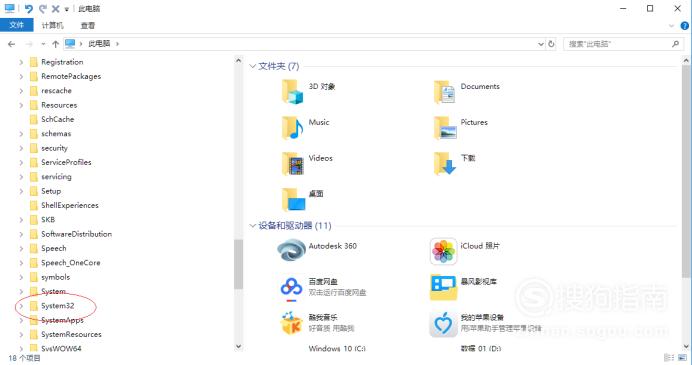Switch to details view in status bar
This screenshot has height=365, width=692.
669,357
